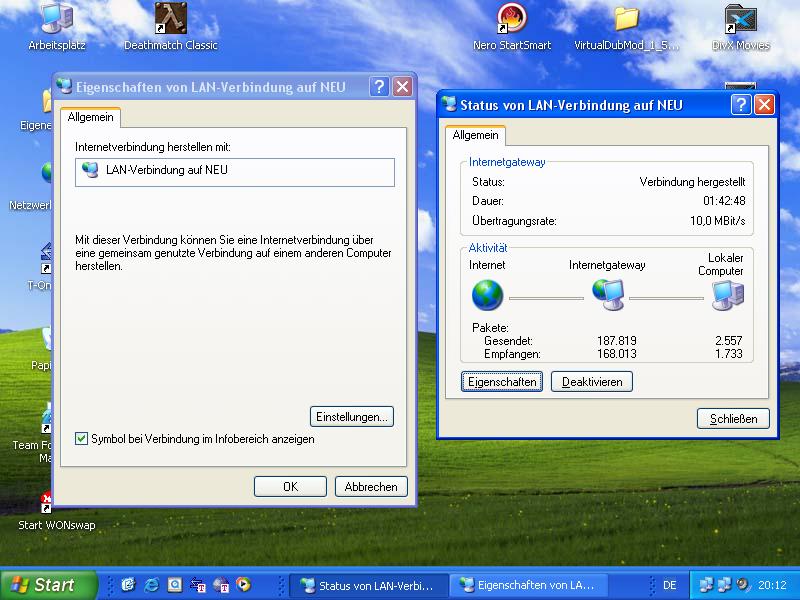800x600 pixels.
Task: Click the Eigenschaften button in Status window
Action: [x=502, y=382]
